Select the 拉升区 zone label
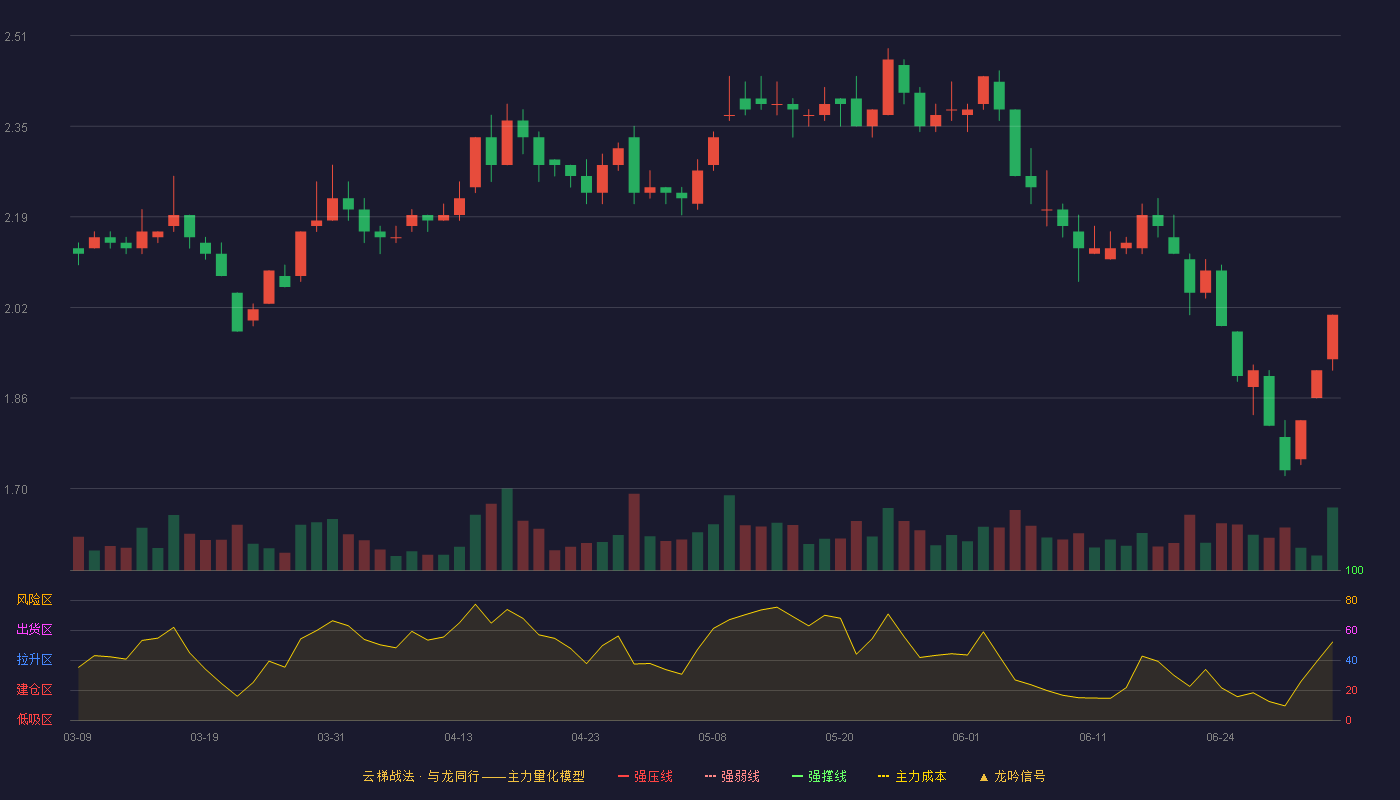The height and width of the screenshot is (800, 1400). coord(34,660)
